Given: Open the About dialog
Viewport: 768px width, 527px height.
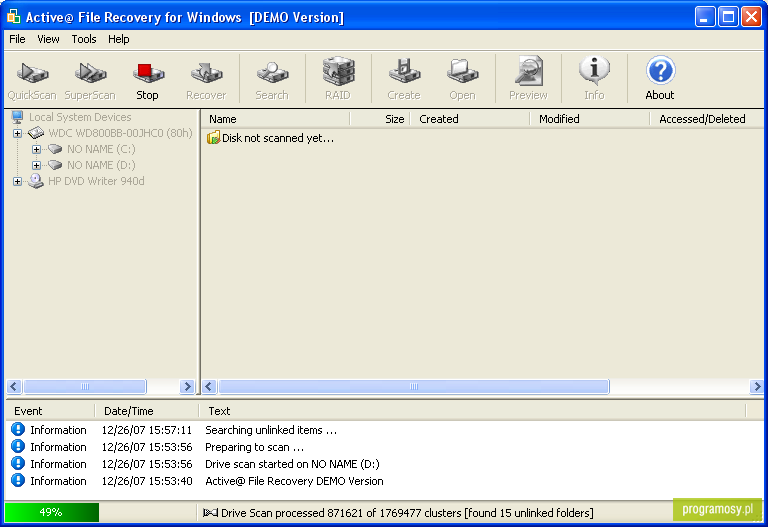Looking at the screenshot, I should click(660, 79).
